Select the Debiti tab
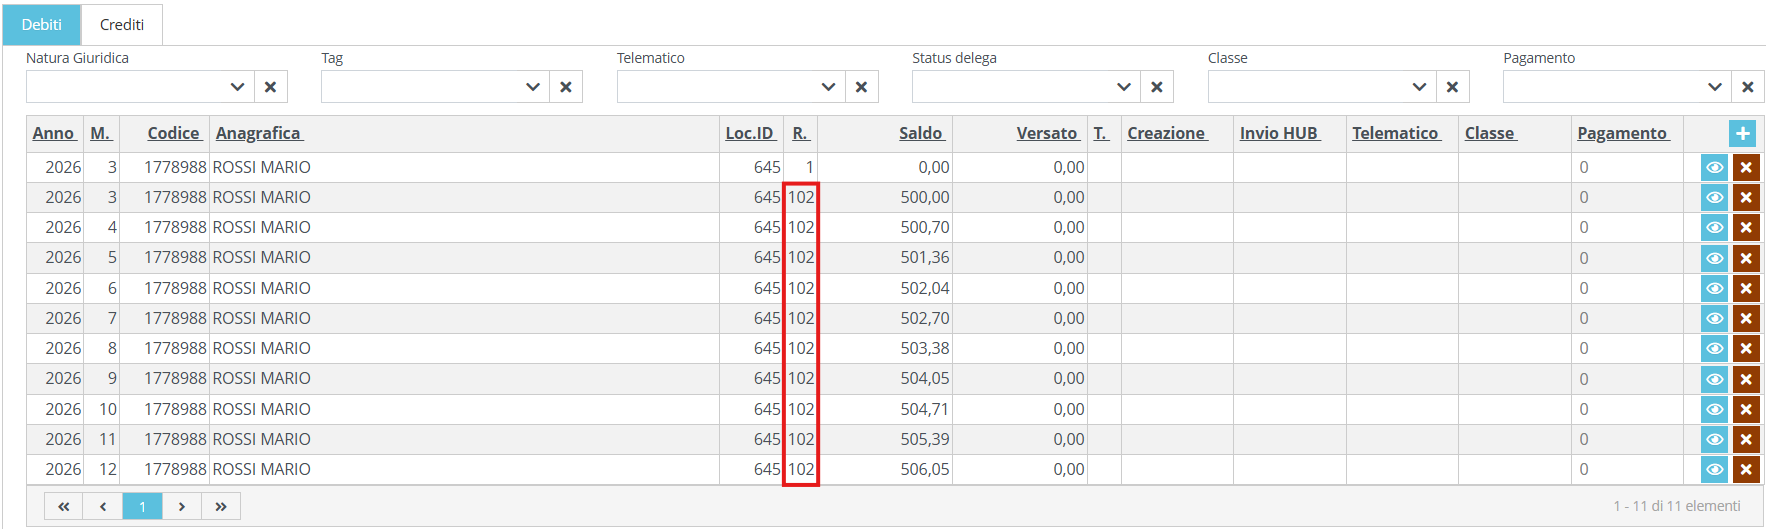 pos(42,25)
